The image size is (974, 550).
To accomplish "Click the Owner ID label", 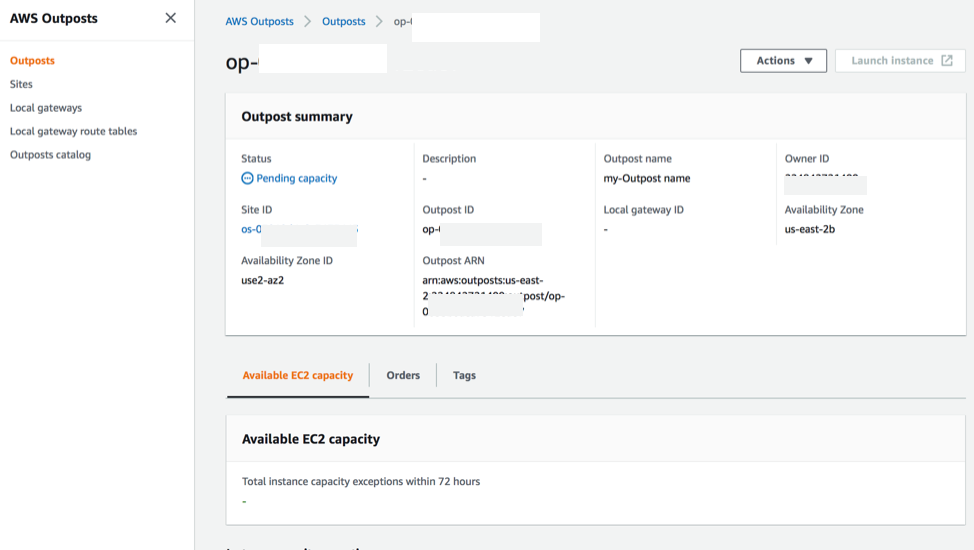I will [x=806, y=158].
